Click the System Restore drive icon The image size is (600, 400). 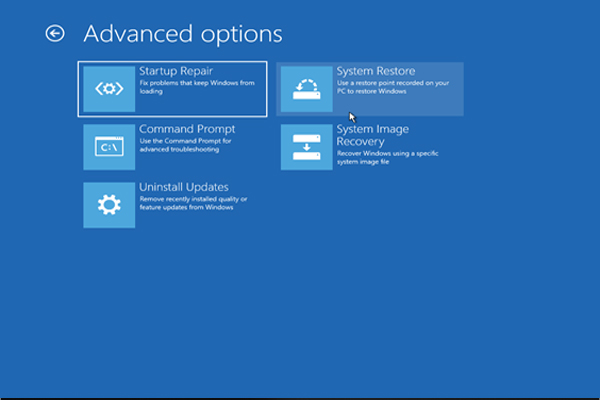(x=307, y=89)
